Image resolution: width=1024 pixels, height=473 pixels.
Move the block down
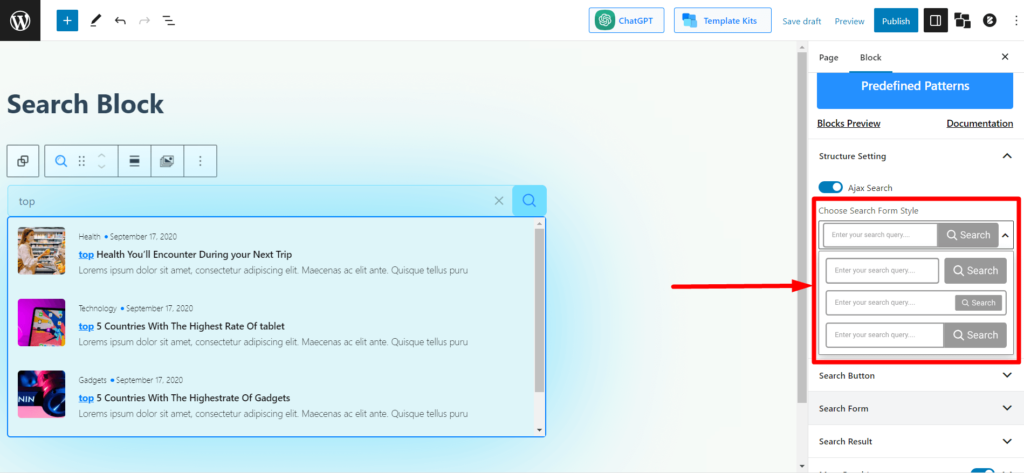point(101,167)
